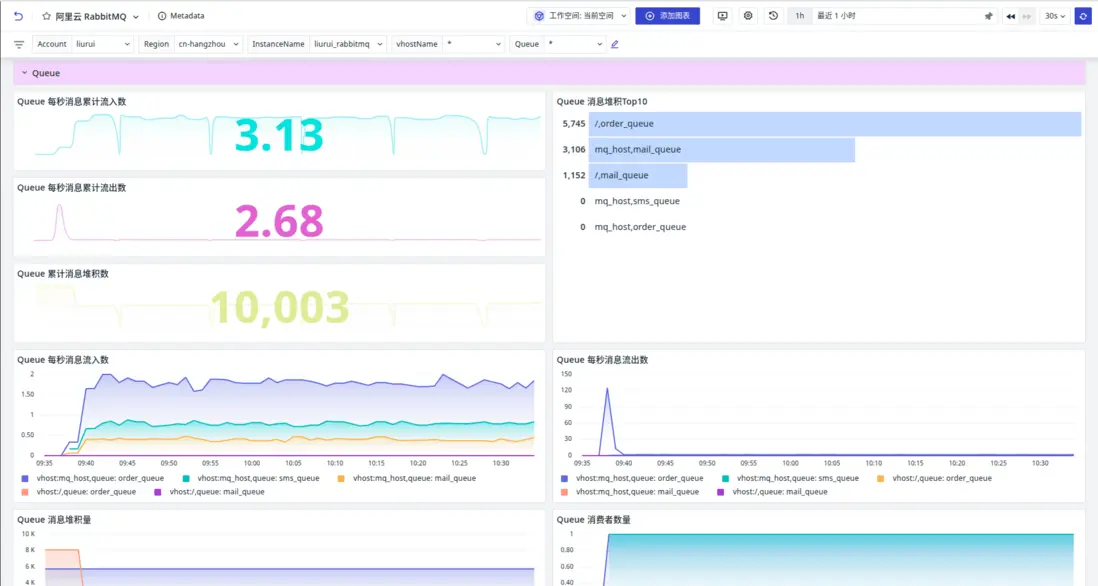Viewport: 1098px width, 586px height.
Task: Click the filter lines icon left of Account
Action: click(19, 44)
